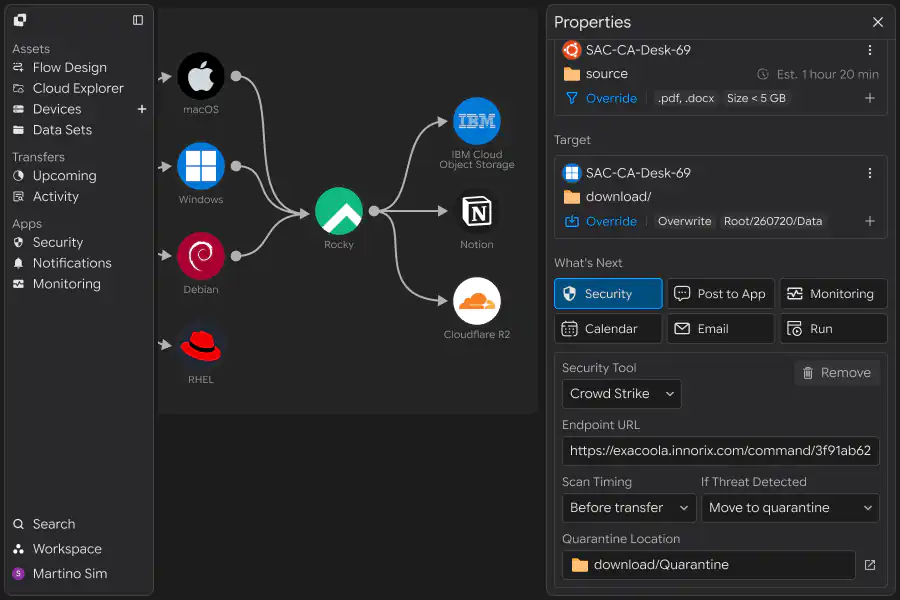This screenshot has height=600, width=900.
Task: Select the macOS node icon
Action: click(201, 76)
